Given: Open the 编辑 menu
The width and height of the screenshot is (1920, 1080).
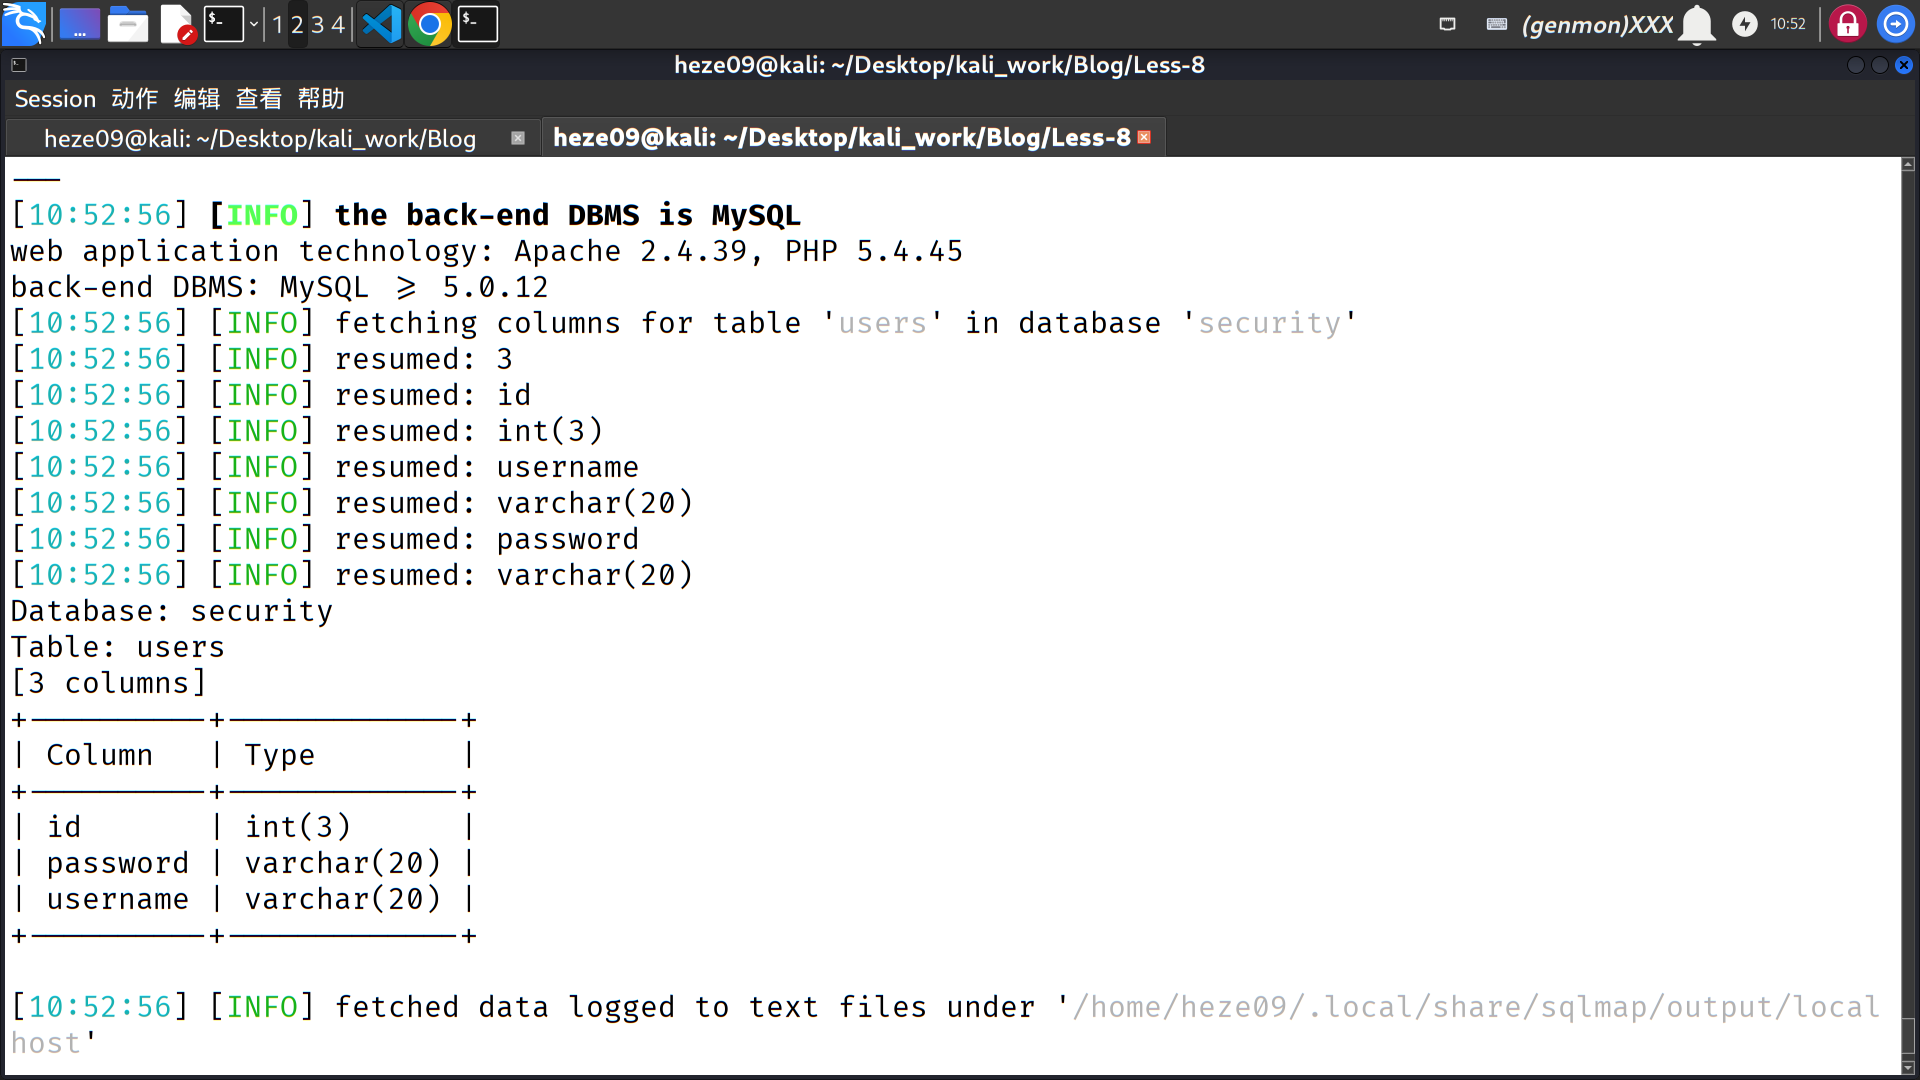Looking at the screenshot, I should click(196, 99).
